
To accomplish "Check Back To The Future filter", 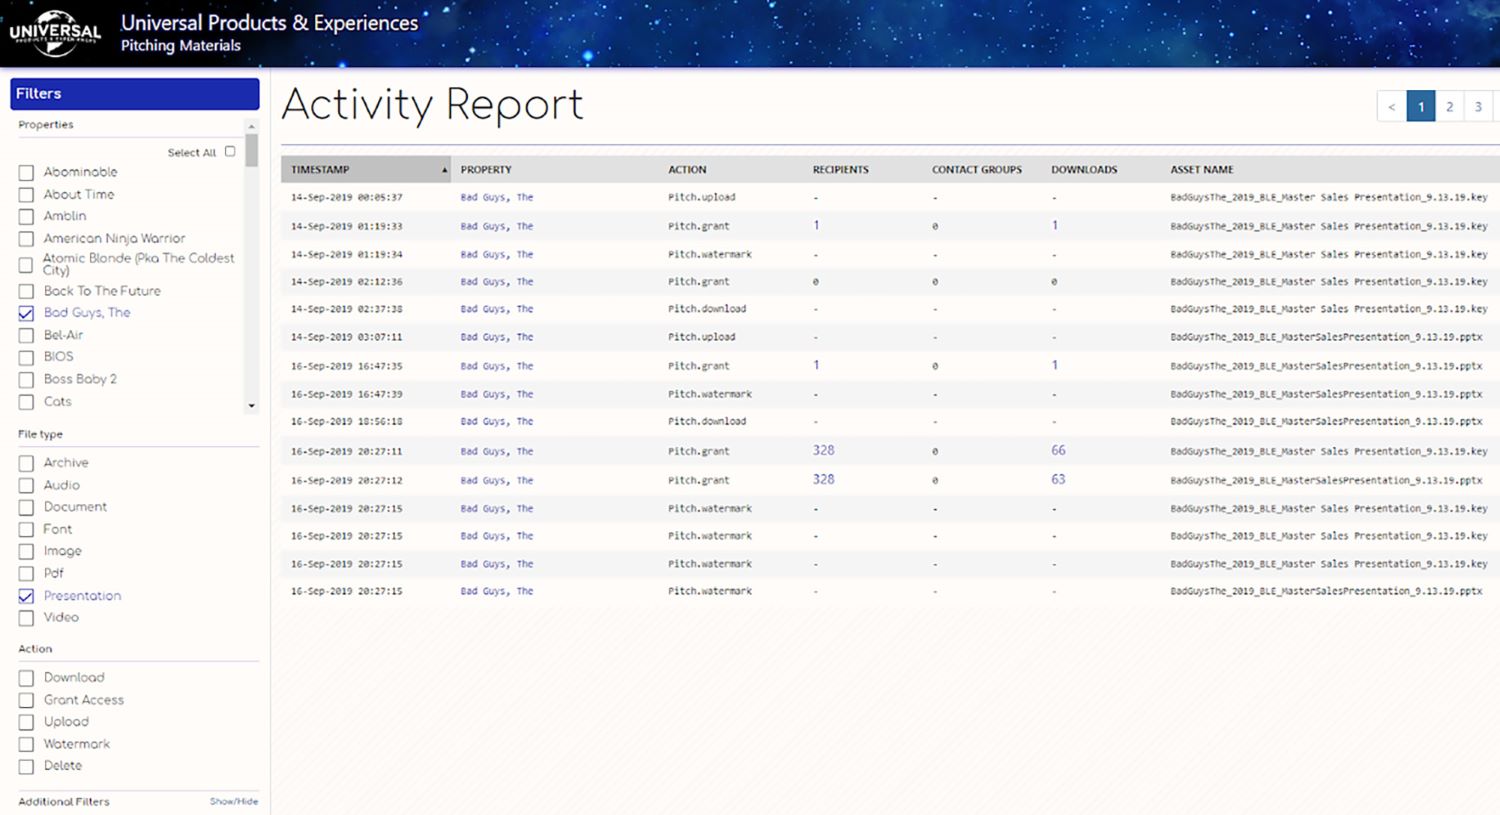I will coord(26,292).
